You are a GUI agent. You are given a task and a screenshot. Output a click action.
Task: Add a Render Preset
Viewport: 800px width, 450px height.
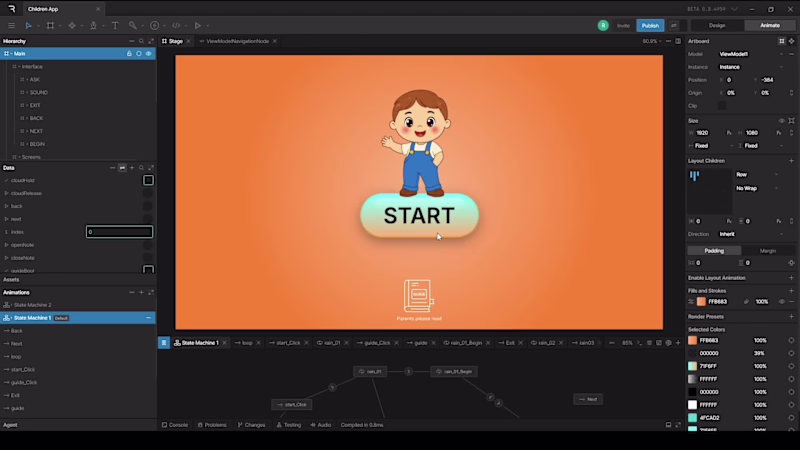pyautogui.click(x=791, y=317)
